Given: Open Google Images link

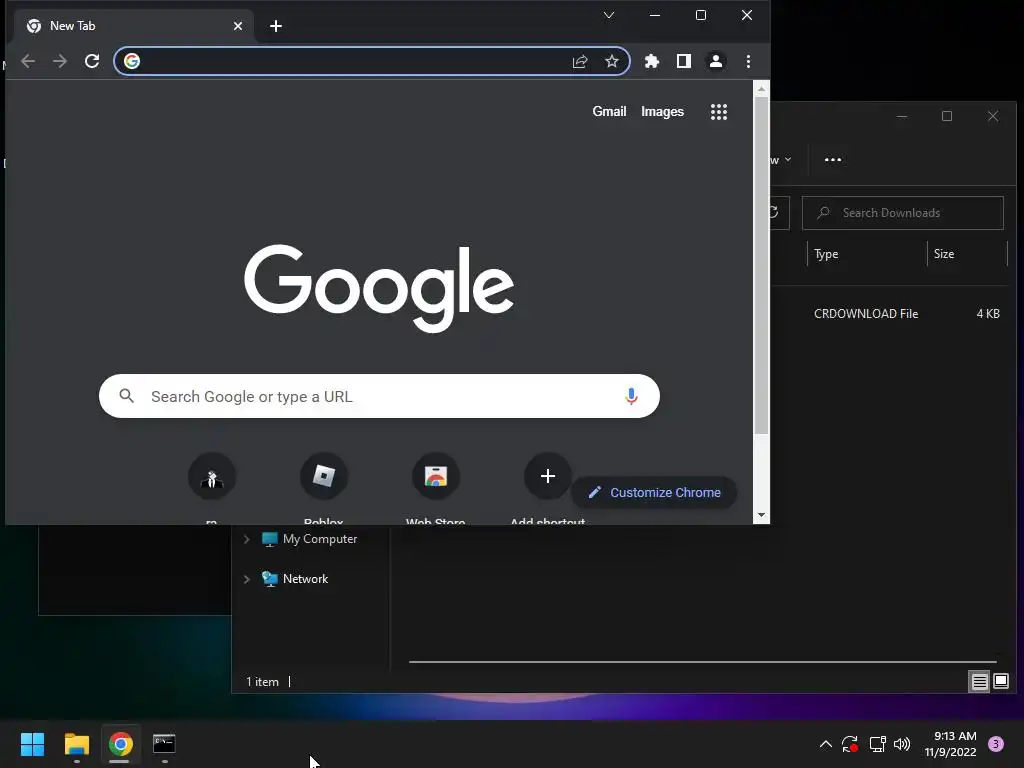Looking at the screenshot, I should pyautogui.click(x=662, y=112).
